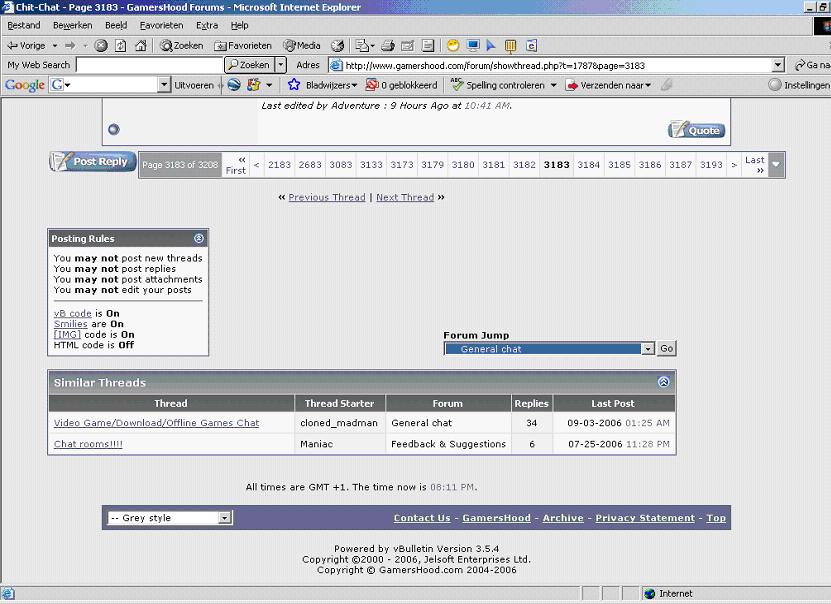Click the Go button beside Forum Jump
831x604 pixels.
coord(666,349)
